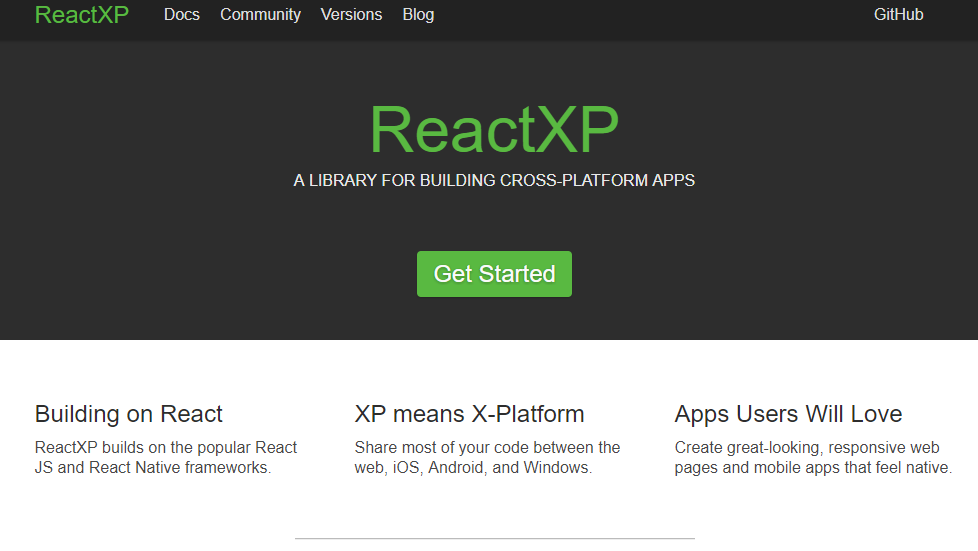Visit the Blog link
This screenshot has height=551, width=978.
click(418, 14)
